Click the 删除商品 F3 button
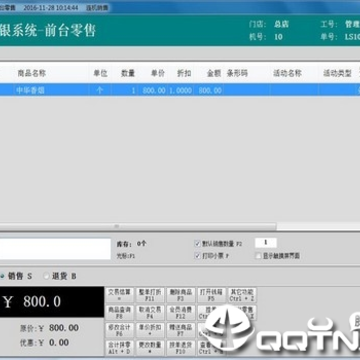 point(181,295)
